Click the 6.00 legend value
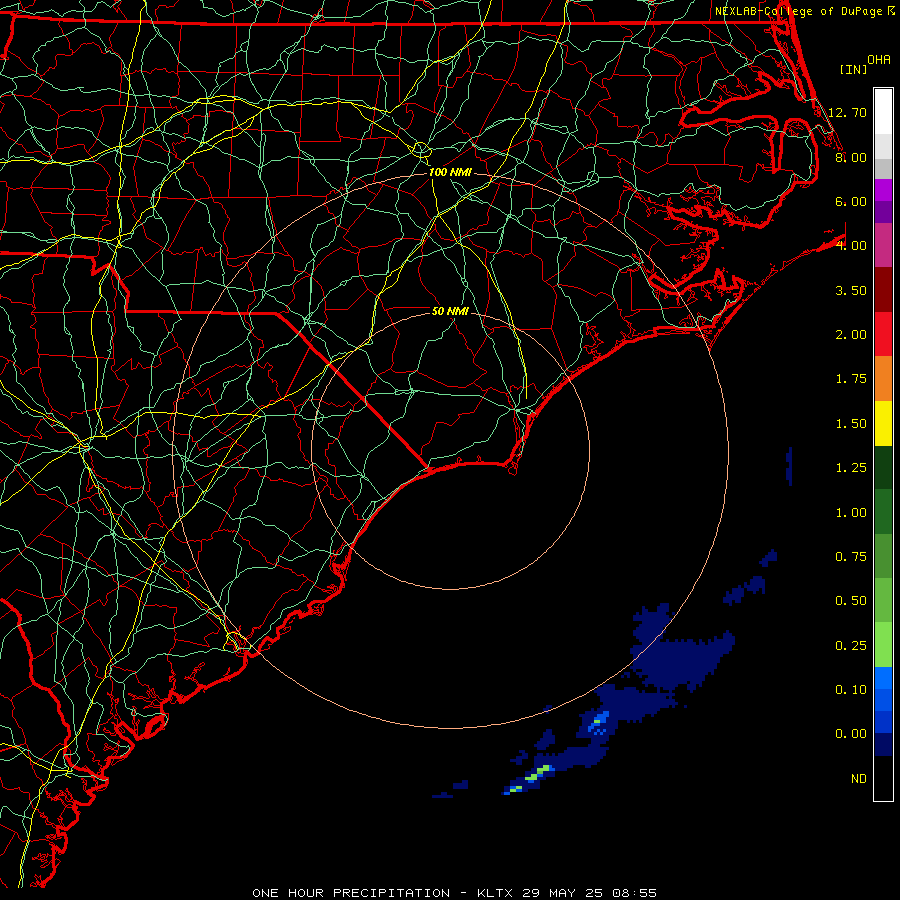Image resolution: width=900 pixels, height=900 pixels. pyautogui.click(x=851, y=201)
